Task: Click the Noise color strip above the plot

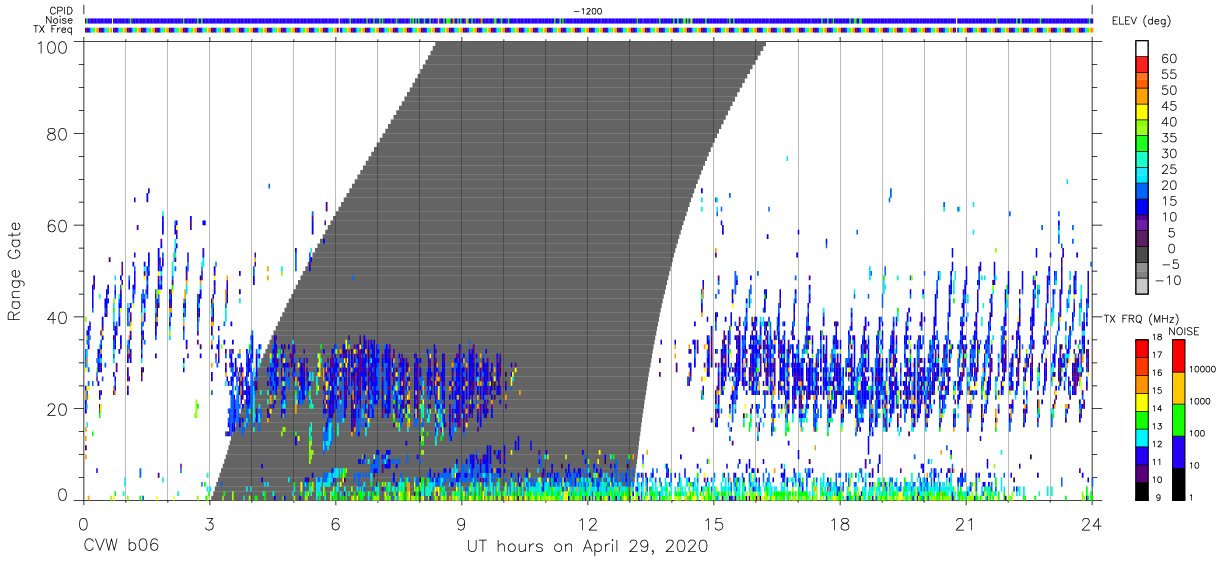Action: click(x=588, y=20)
